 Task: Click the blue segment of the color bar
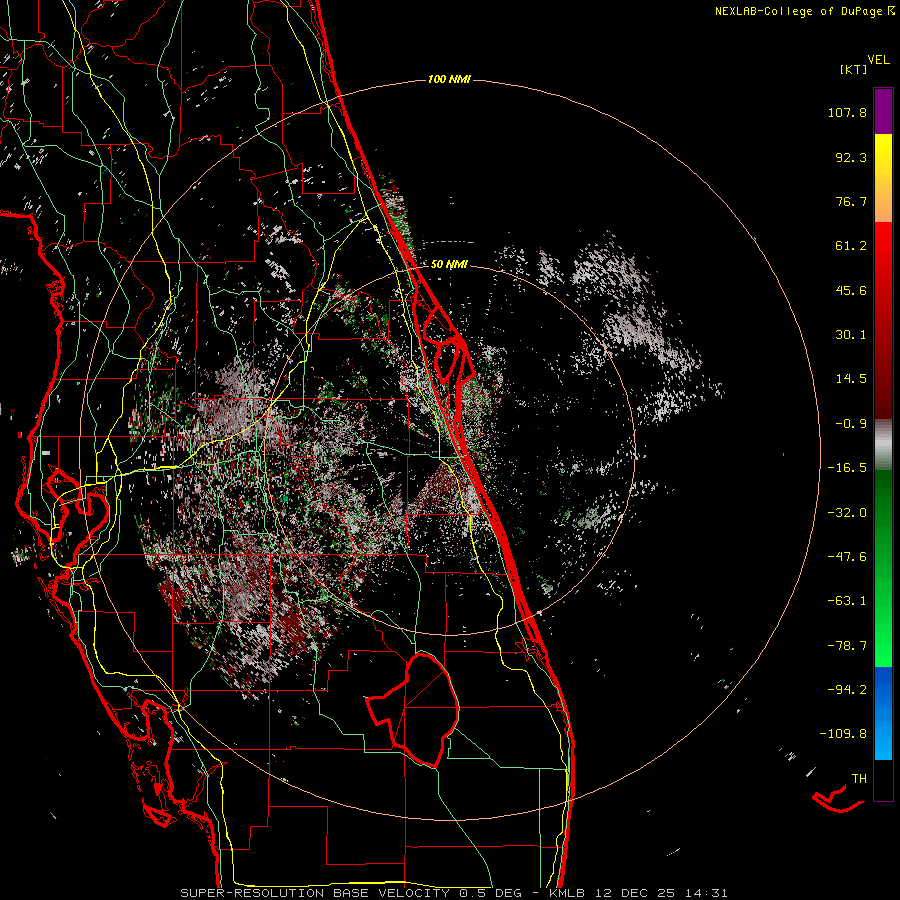pyautogui.click(x=883, y=713)
